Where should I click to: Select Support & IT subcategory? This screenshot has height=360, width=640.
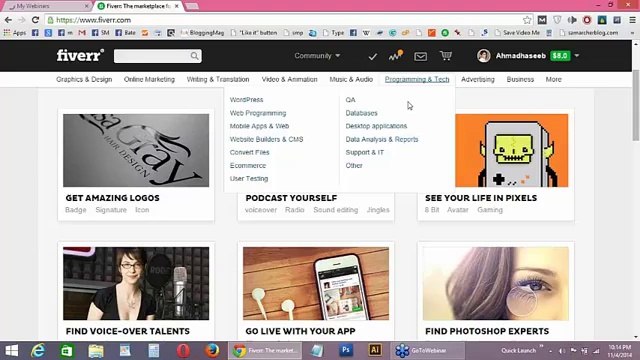coord(364,152)
